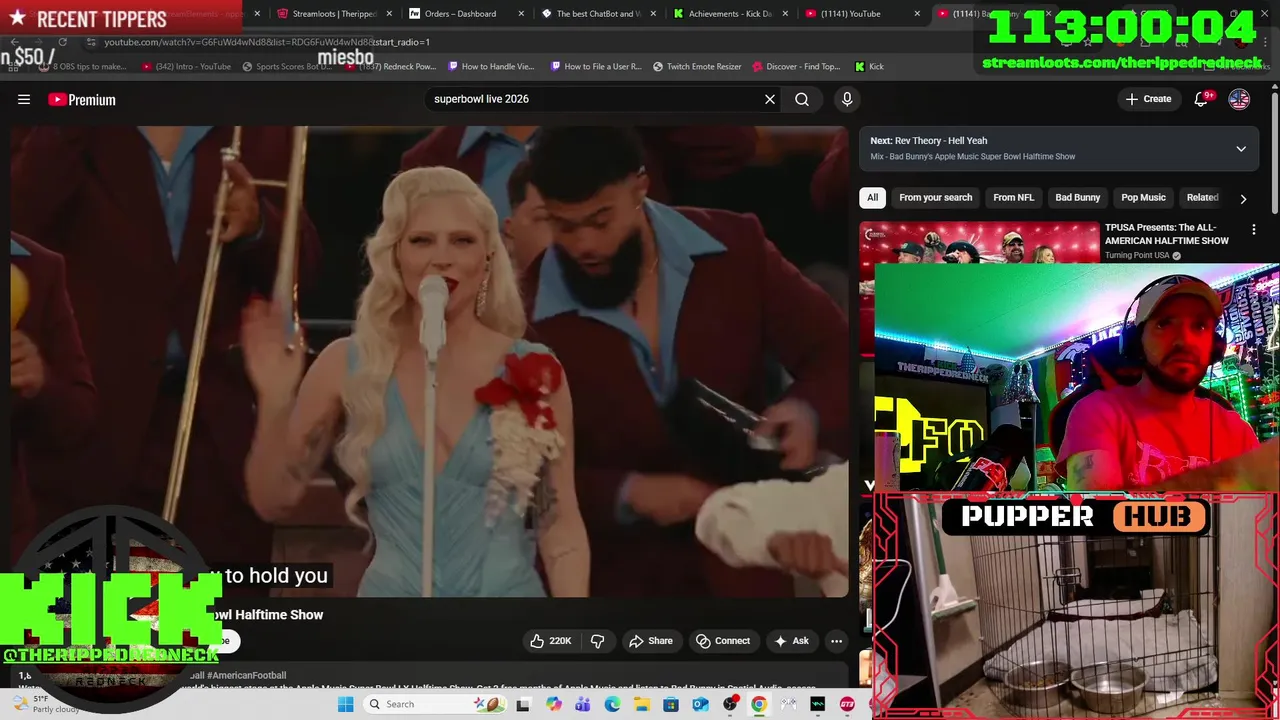Open the Windows Start menu

pyautogui.click(x=345, y=704)
